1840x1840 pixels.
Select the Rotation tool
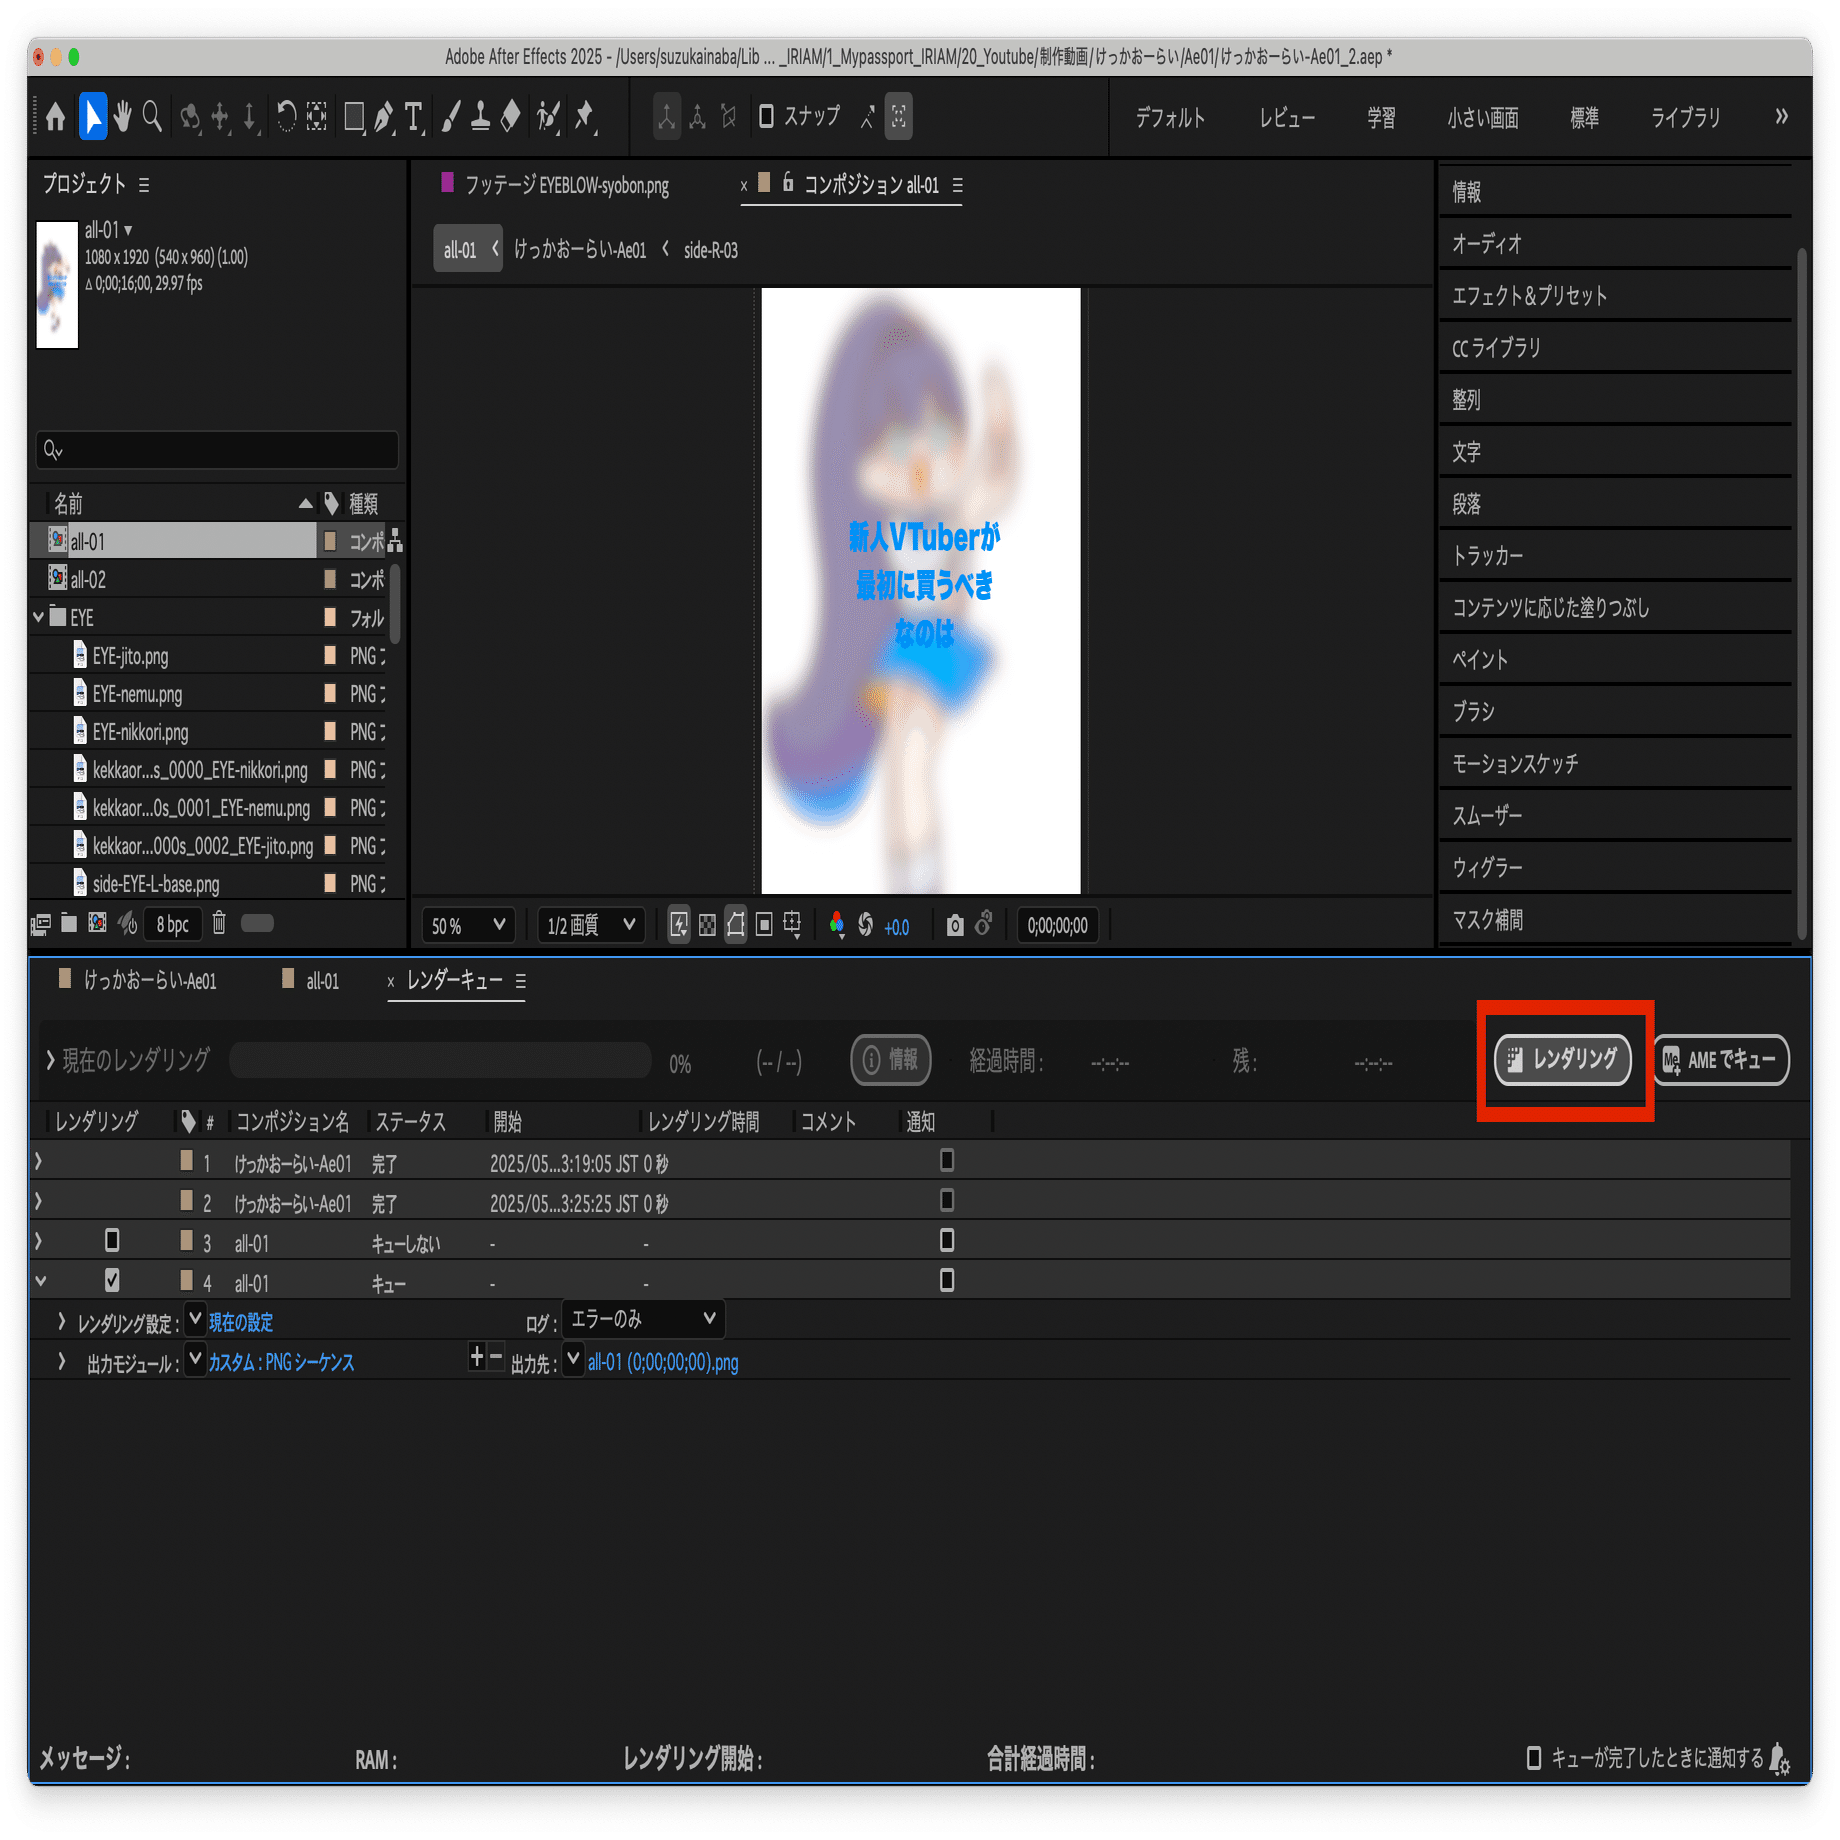click(x=286, y=117)
